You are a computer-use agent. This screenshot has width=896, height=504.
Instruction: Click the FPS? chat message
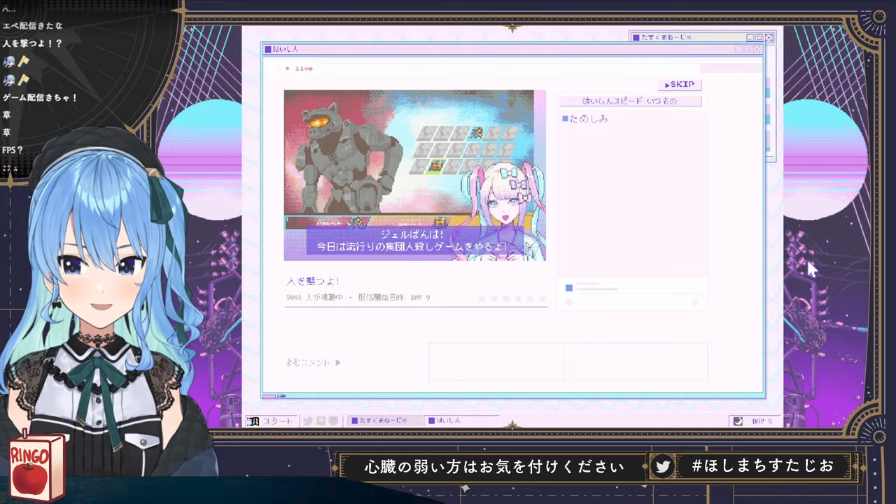pos(12,150)
